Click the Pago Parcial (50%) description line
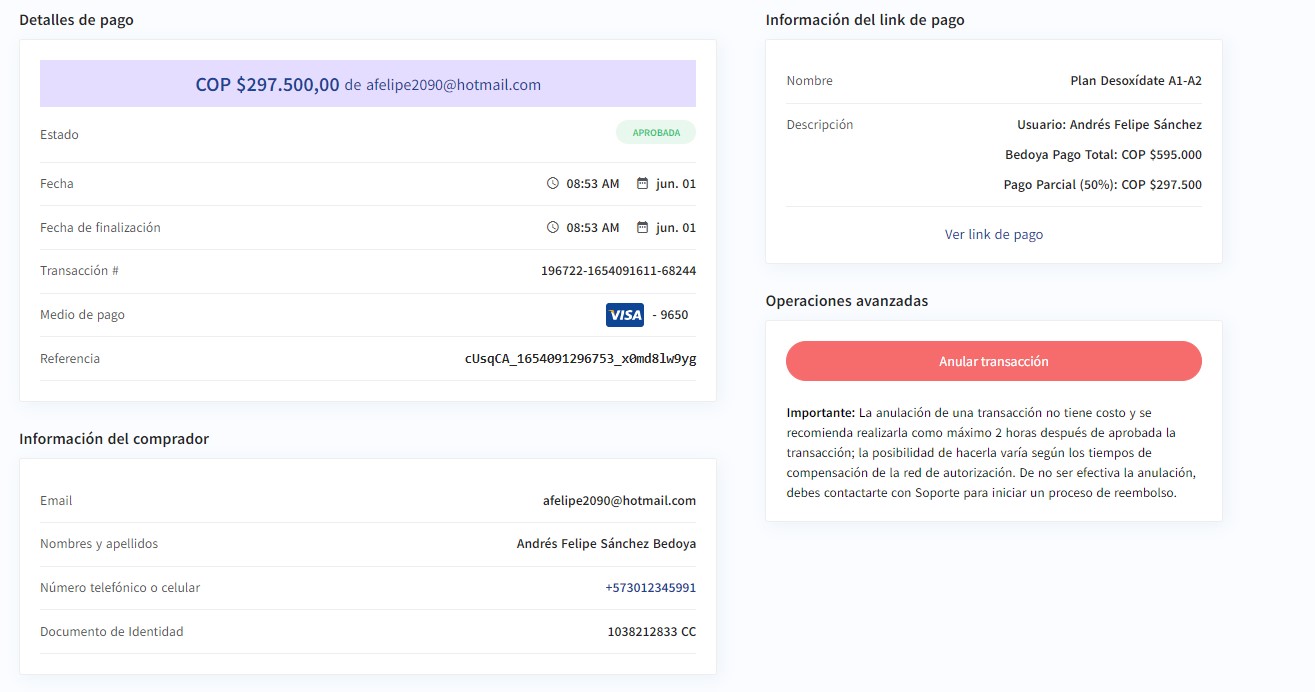This screenshot has width=1315, height=692. pyautogui.click(x=1102, y=185)
